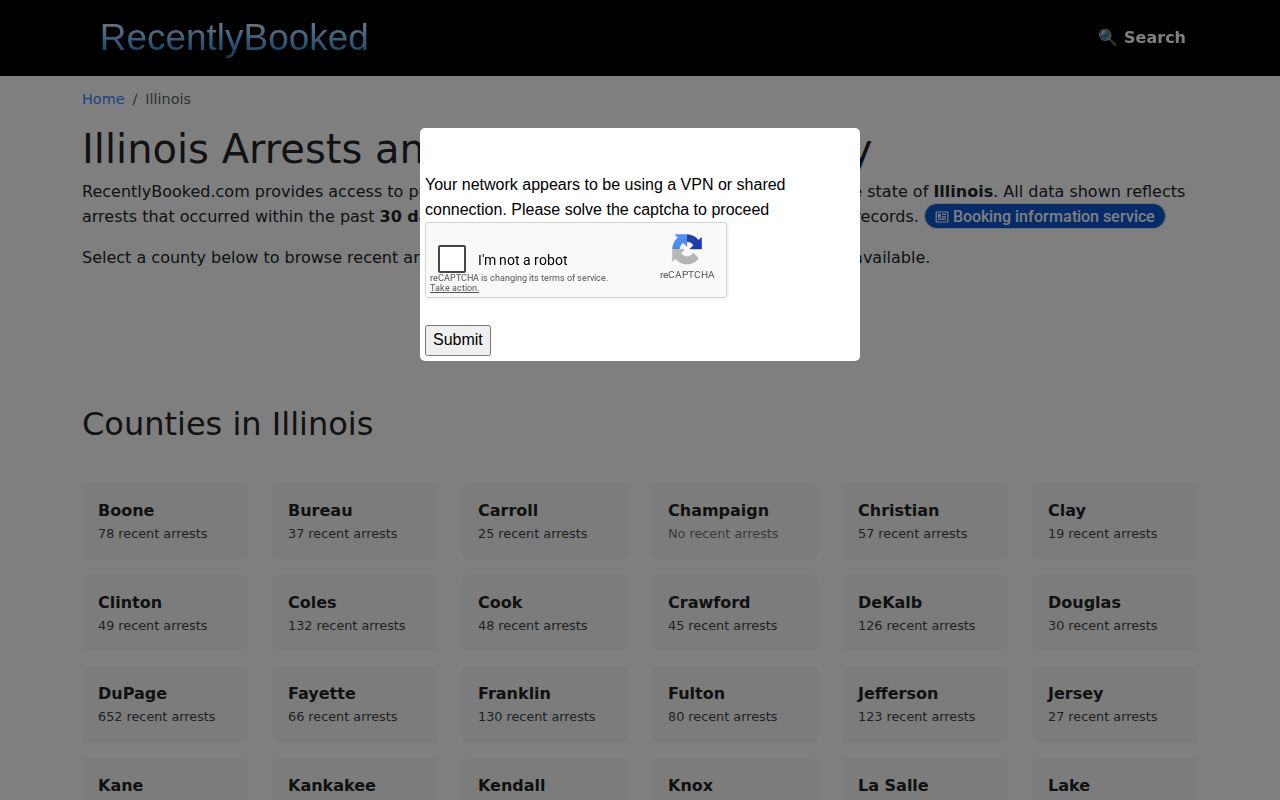Open the Boone county card
The width and height of the screenshot is (1280, 800).
tap(165, 521)
